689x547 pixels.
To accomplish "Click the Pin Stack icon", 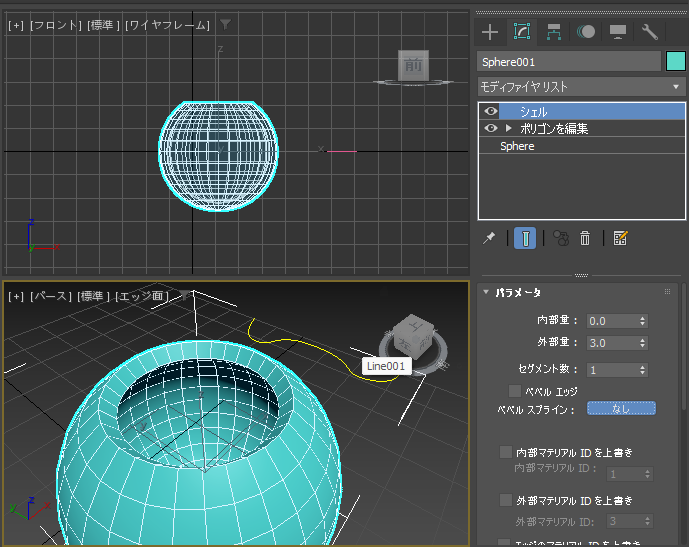I will [x=489, y=238].
